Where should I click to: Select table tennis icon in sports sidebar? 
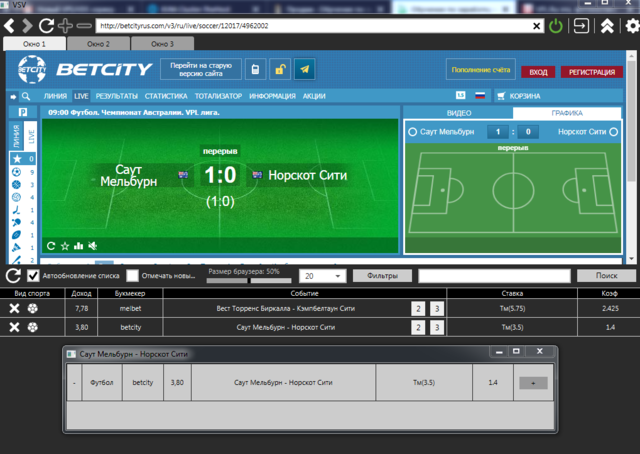click(x=16, y=223)
